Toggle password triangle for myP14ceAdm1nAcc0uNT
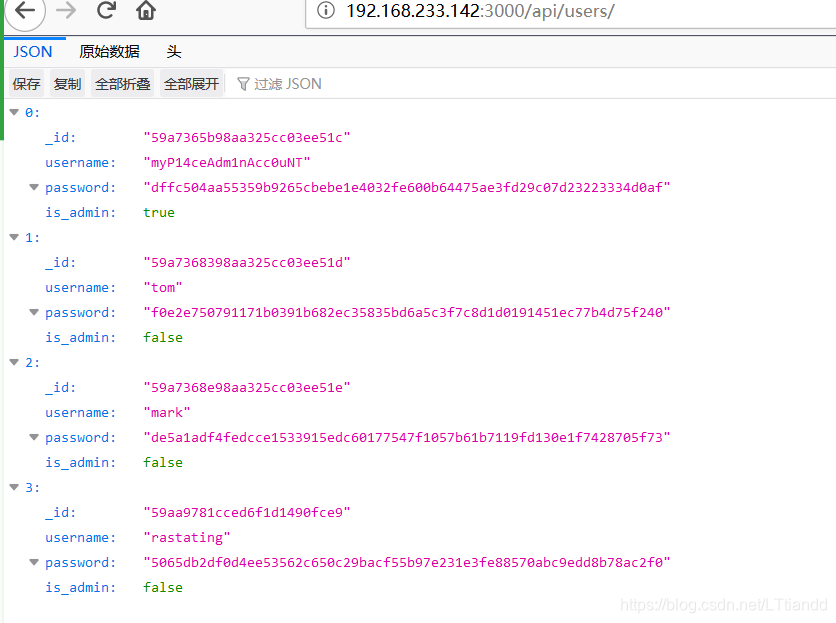This screenshot has height=623, width=836. point(34,187)
